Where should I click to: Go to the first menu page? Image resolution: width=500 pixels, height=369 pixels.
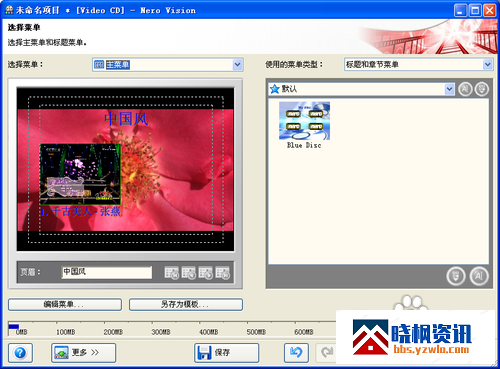click(172, 273)
